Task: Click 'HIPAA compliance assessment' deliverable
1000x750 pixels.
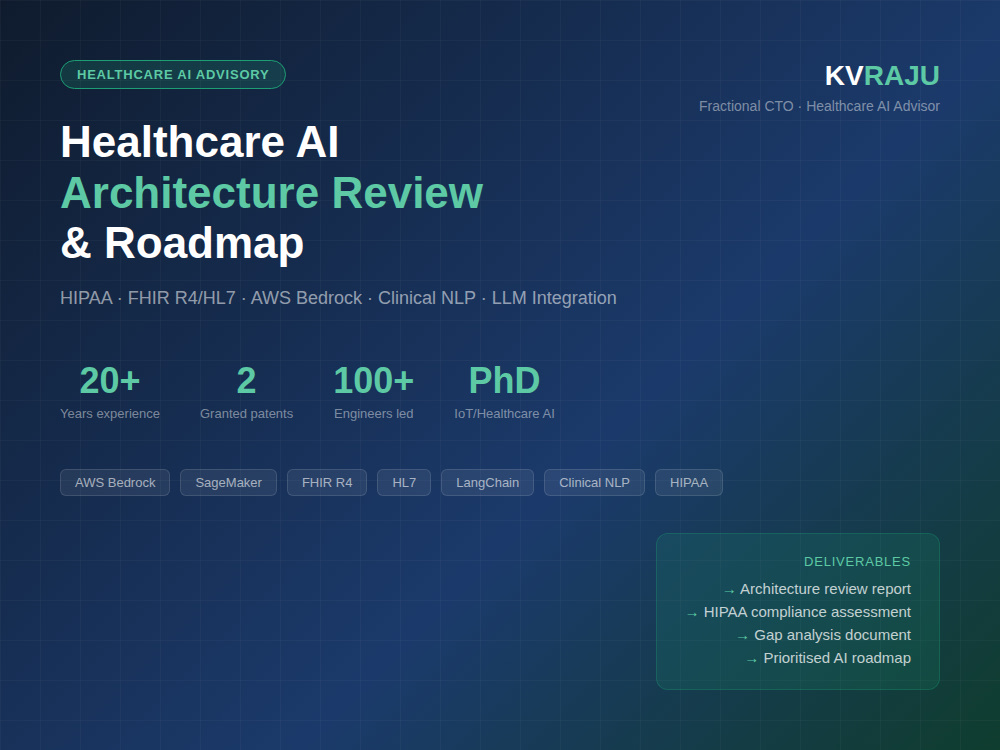Action: coord(807,612)
